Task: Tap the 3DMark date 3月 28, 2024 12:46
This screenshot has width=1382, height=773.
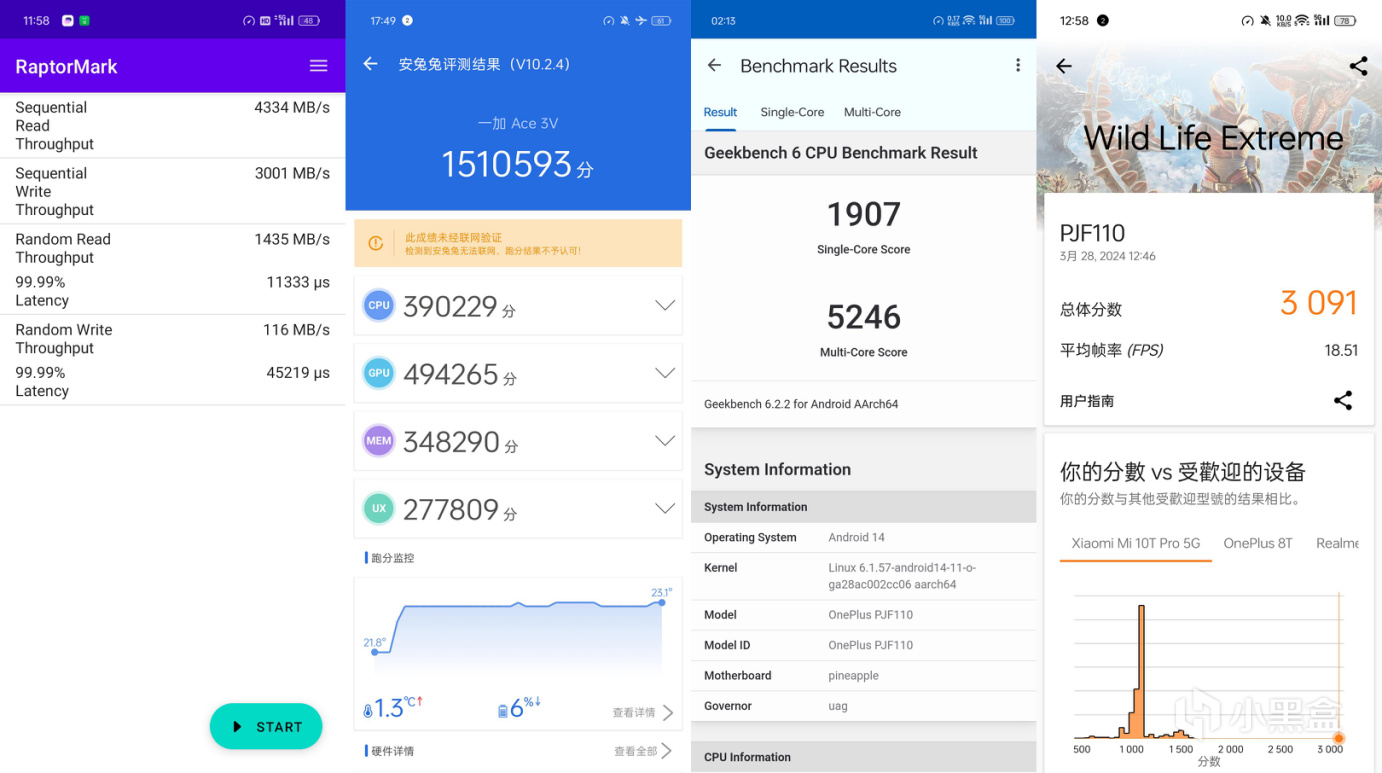Action: click(x=1108, y=256)
